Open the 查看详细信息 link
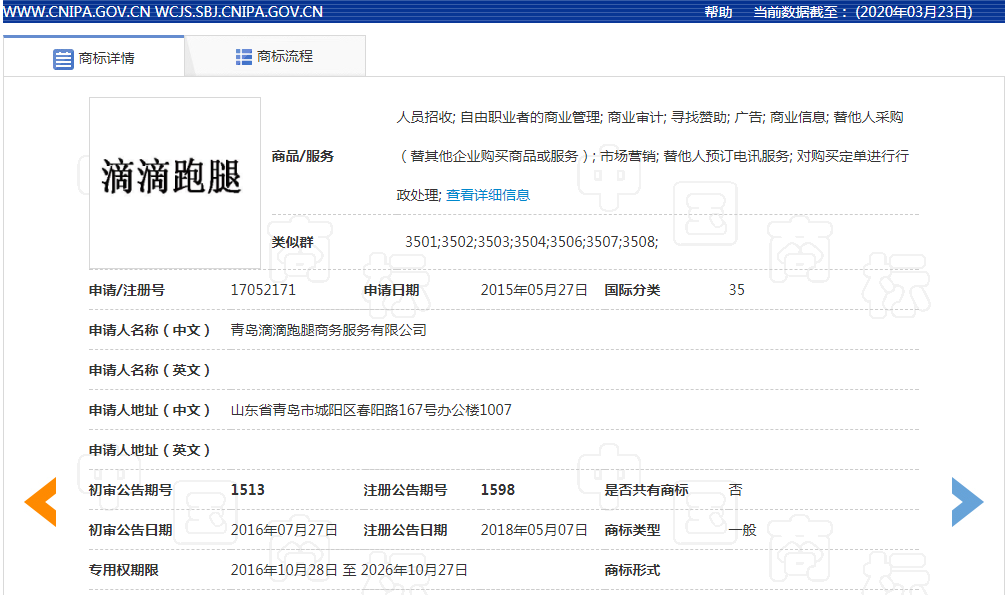The height and width of the screenshot is (595, 1008). (490, 195)
